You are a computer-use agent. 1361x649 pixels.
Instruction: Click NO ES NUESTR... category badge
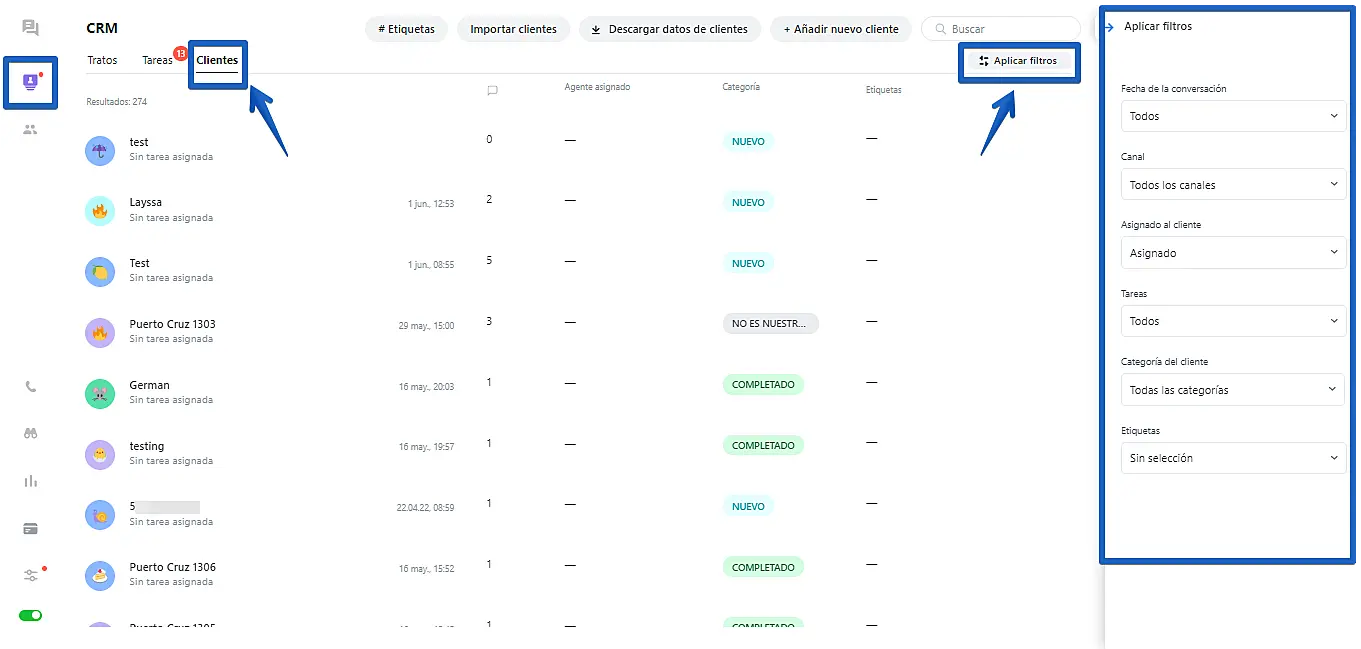point(771,324)
